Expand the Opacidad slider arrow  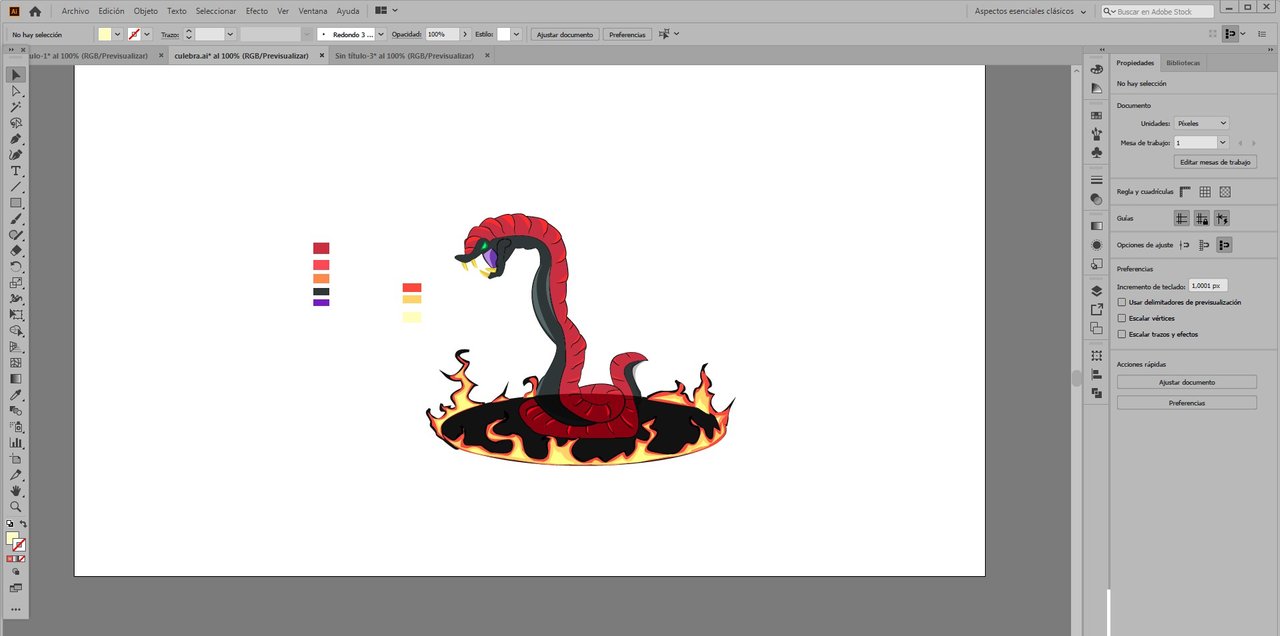(465, 34)
